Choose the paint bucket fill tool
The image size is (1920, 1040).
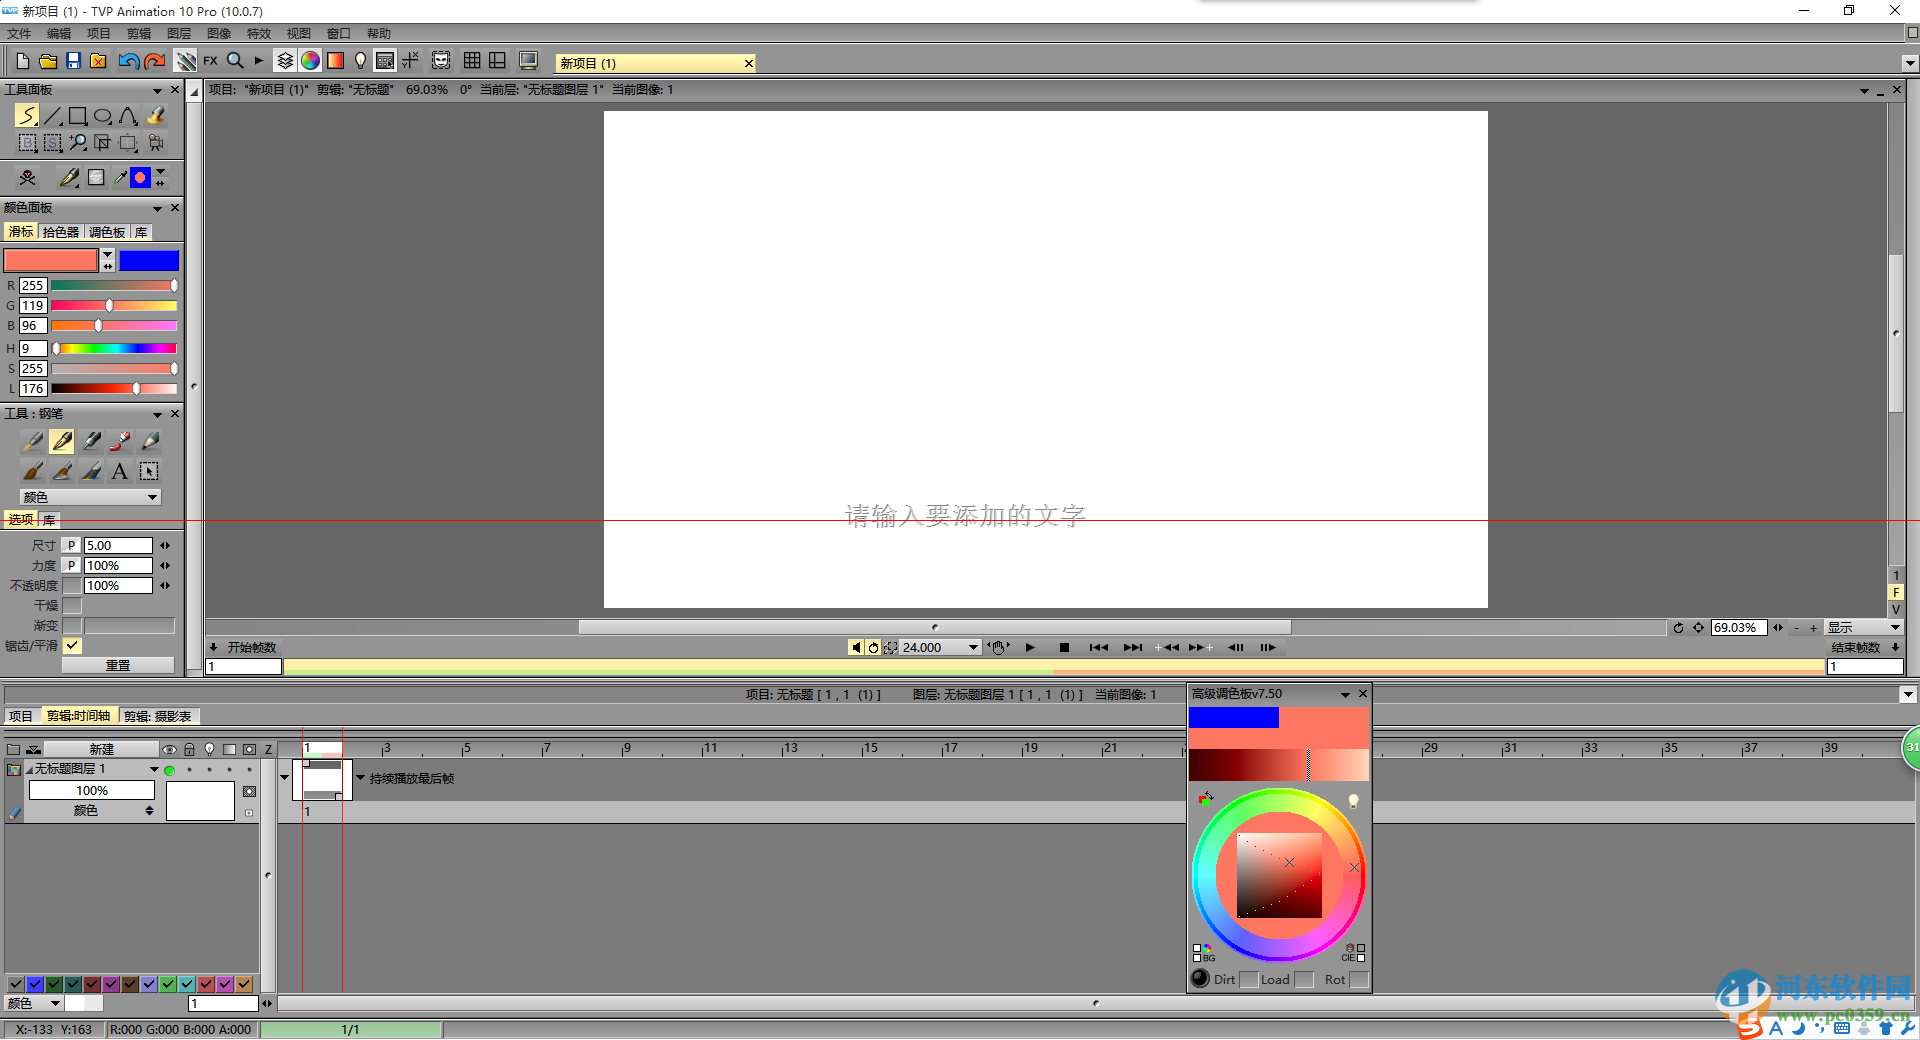click(x=155, y=115)
